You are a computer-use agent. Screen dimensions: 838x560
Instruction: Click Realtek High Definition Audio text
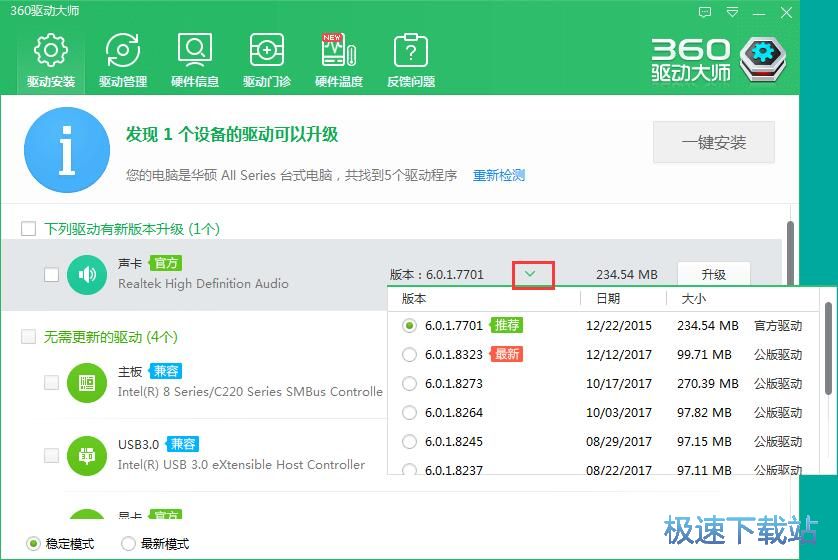(203, 284)
